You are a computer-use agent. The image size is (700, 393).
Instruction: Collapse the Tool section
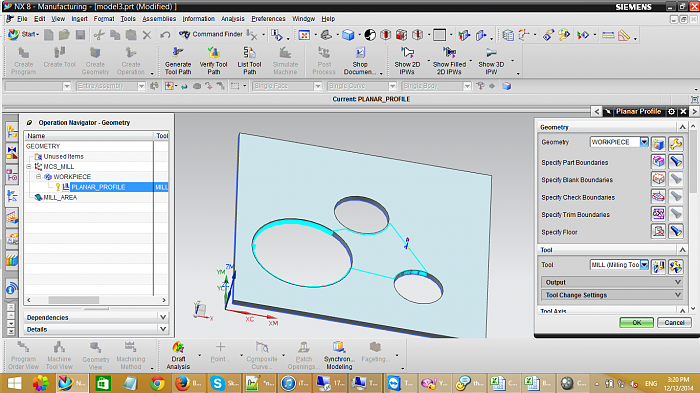coord(682,250)
